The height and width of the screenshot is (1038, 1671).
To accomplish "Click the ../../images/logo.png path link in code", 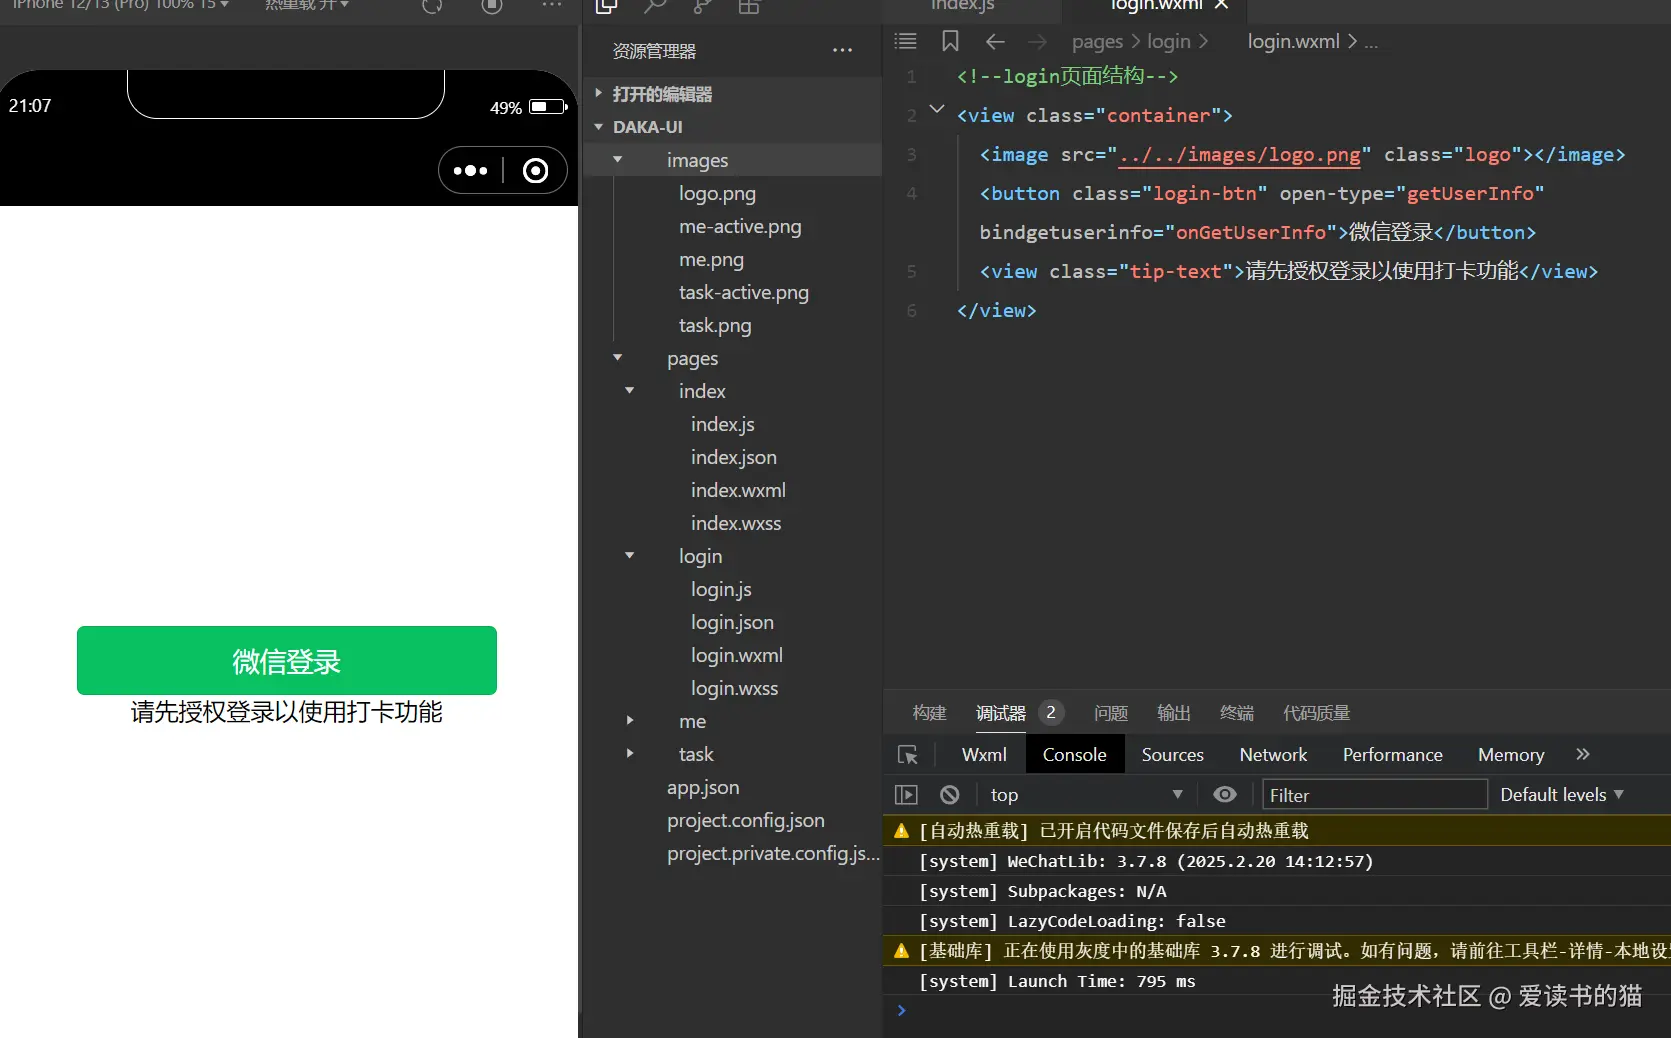I will click(1240, 155).
